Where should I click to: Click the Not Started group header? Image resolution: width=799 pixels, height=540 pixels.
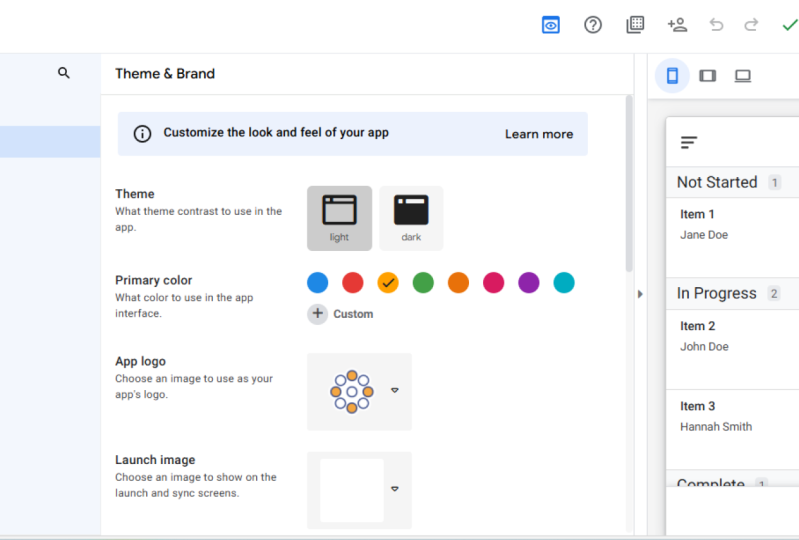[732, 182]
